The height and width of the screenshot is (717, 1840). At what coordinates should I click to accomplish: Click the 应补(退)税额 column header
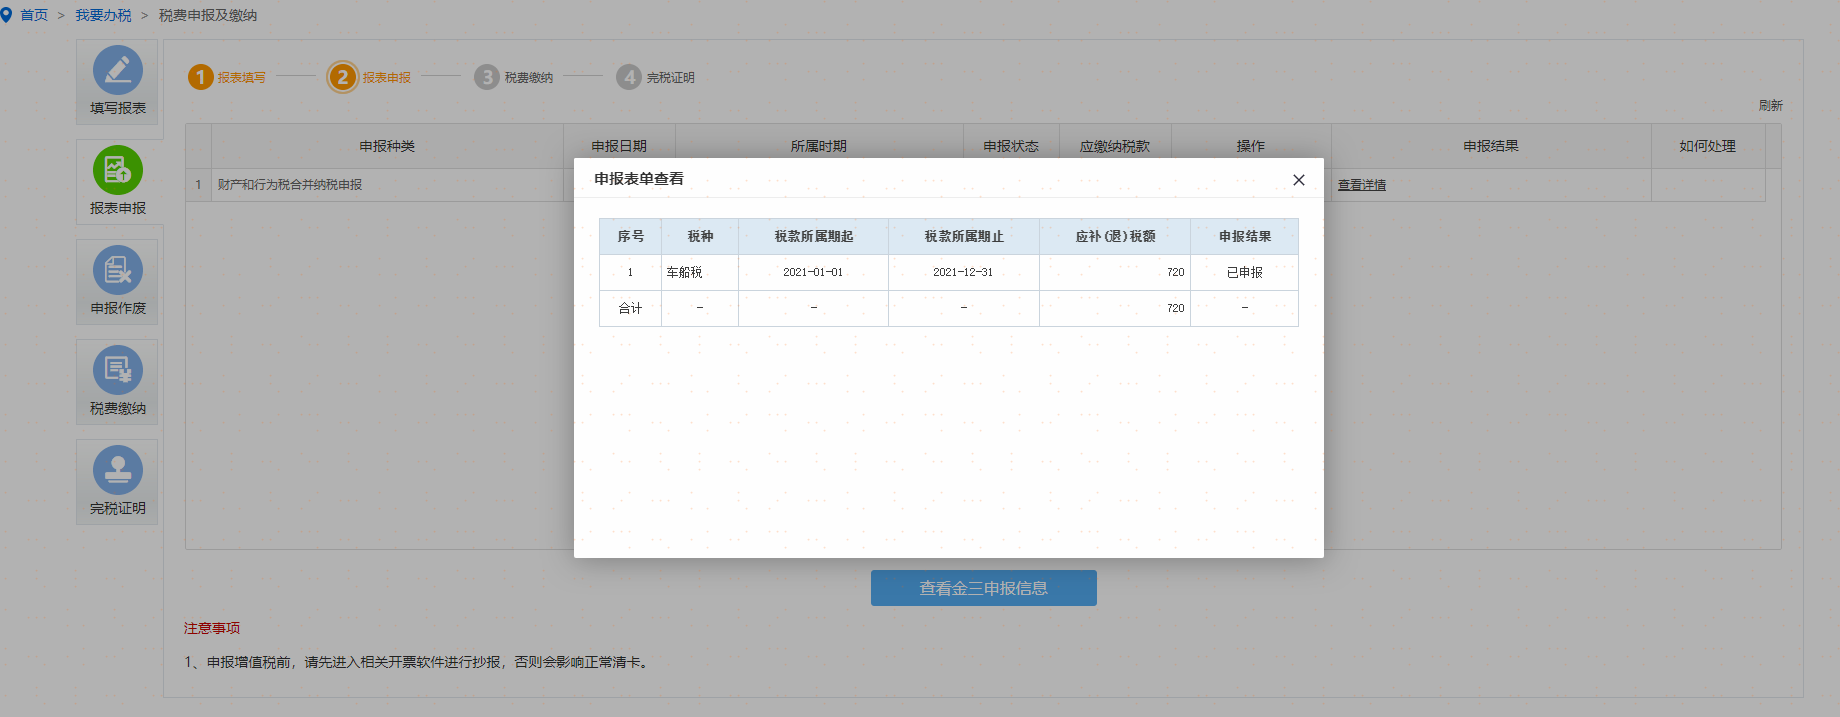coord(1115,237)
